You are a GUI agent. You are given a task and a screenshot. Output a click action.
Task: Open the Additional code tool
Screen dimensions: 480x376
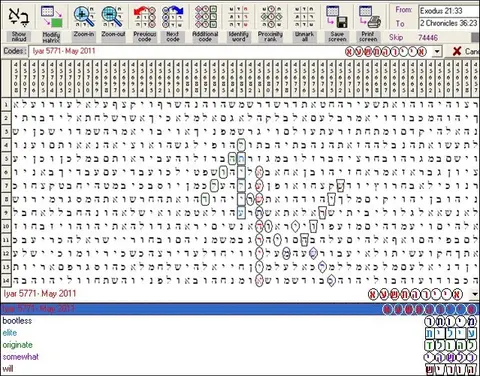(205, 17)
